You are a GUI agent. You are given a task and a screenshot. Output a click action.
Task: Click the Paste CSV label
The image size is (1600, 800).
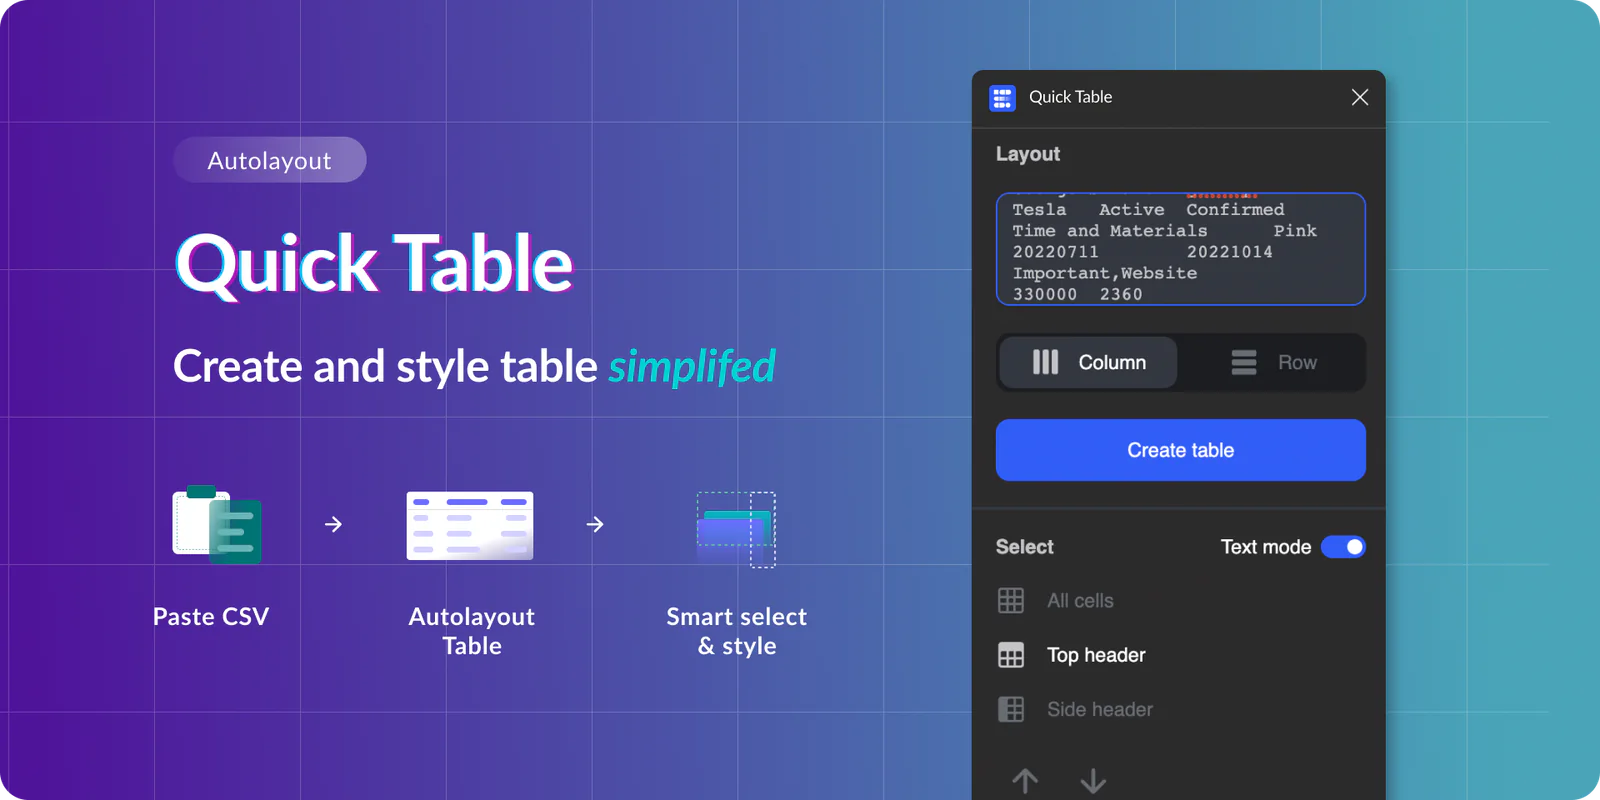[x=211, y=617]
